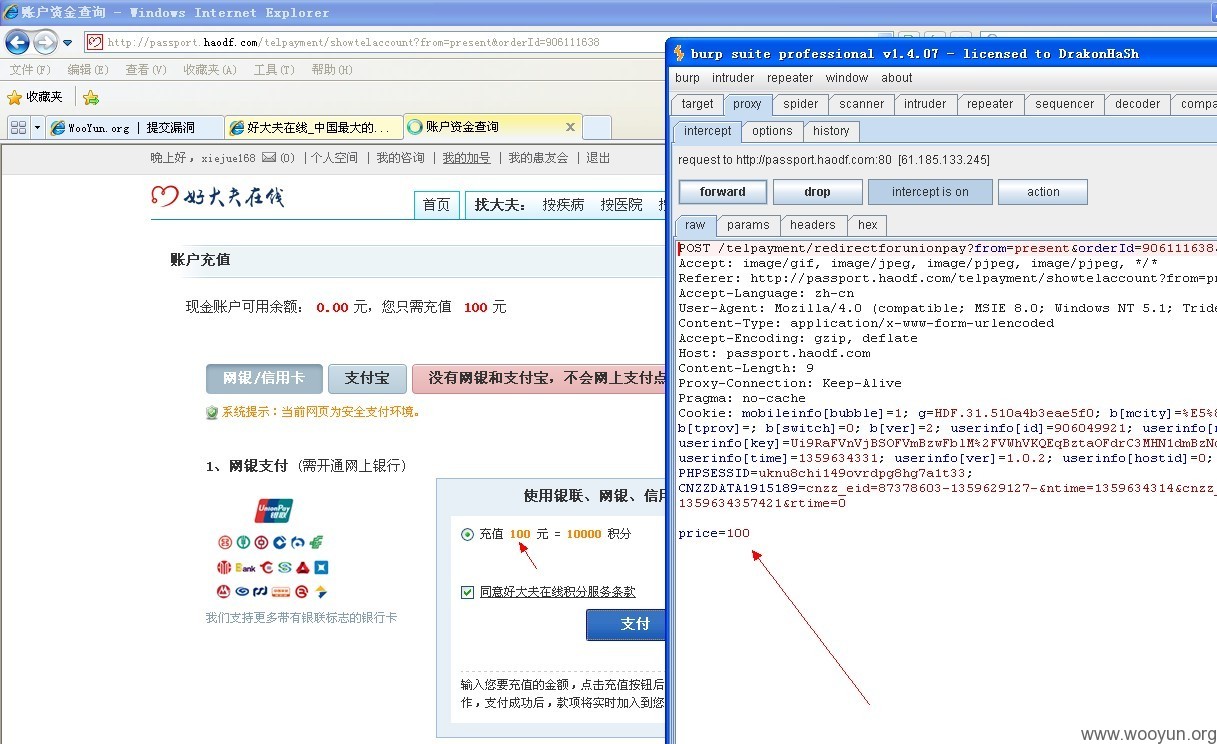
Task: Open the action button menu
Action: pyautogui.click(x=1043, y=192)
